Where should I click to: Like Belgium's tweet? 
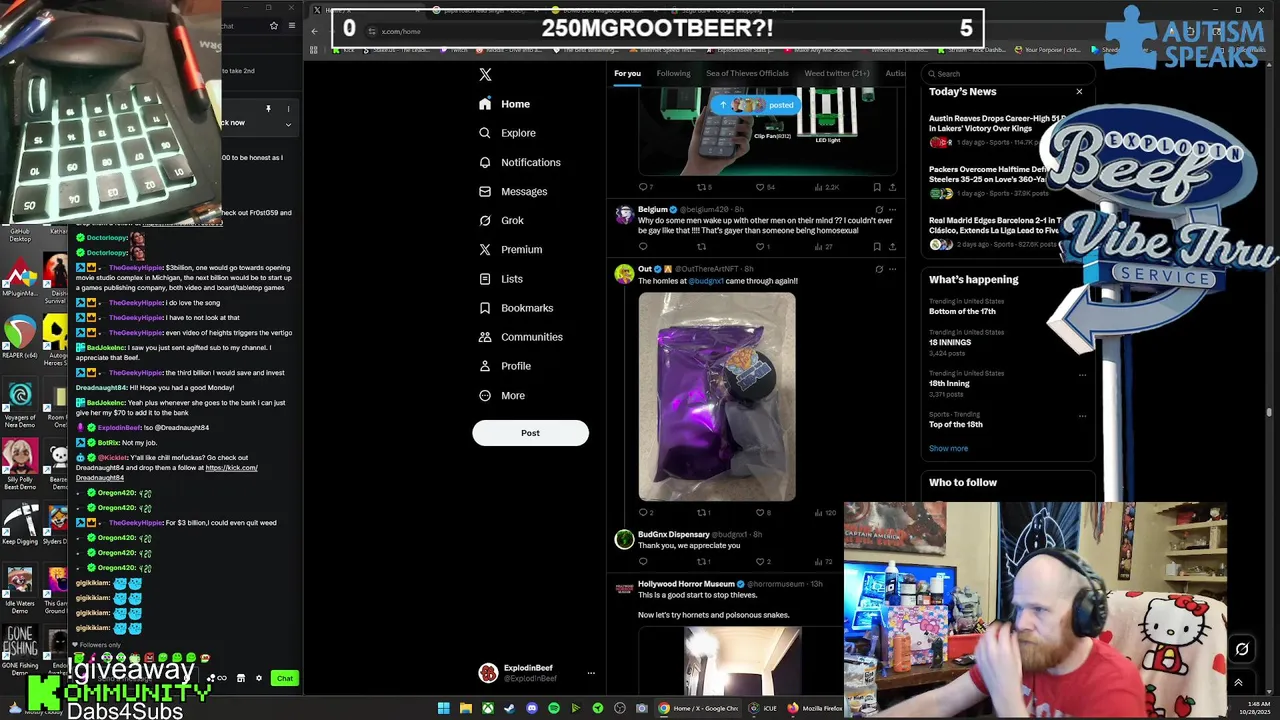[762, 246]
